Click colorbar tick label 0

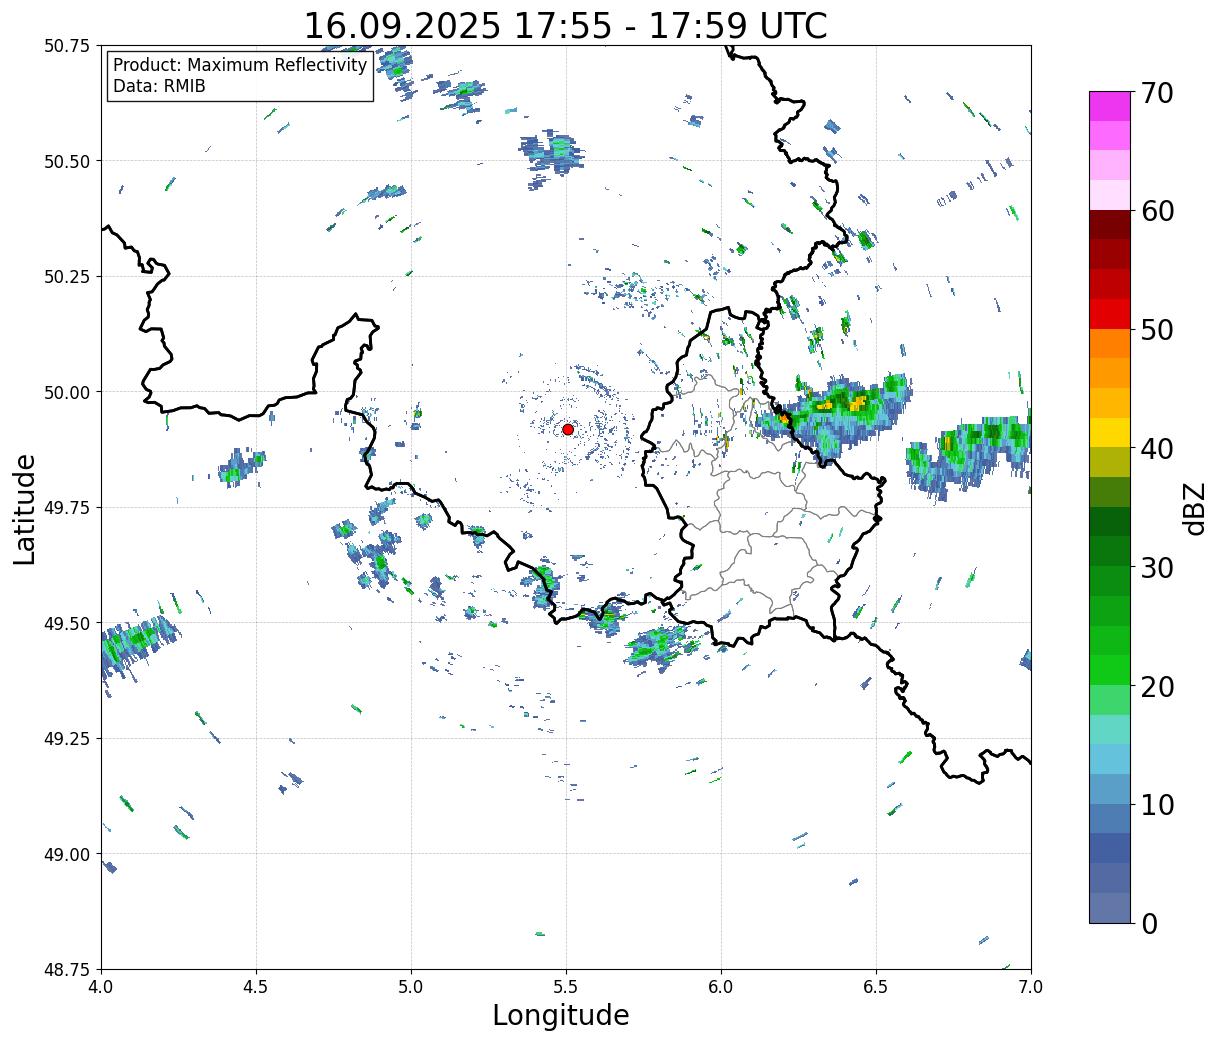tap(1149, 923)
